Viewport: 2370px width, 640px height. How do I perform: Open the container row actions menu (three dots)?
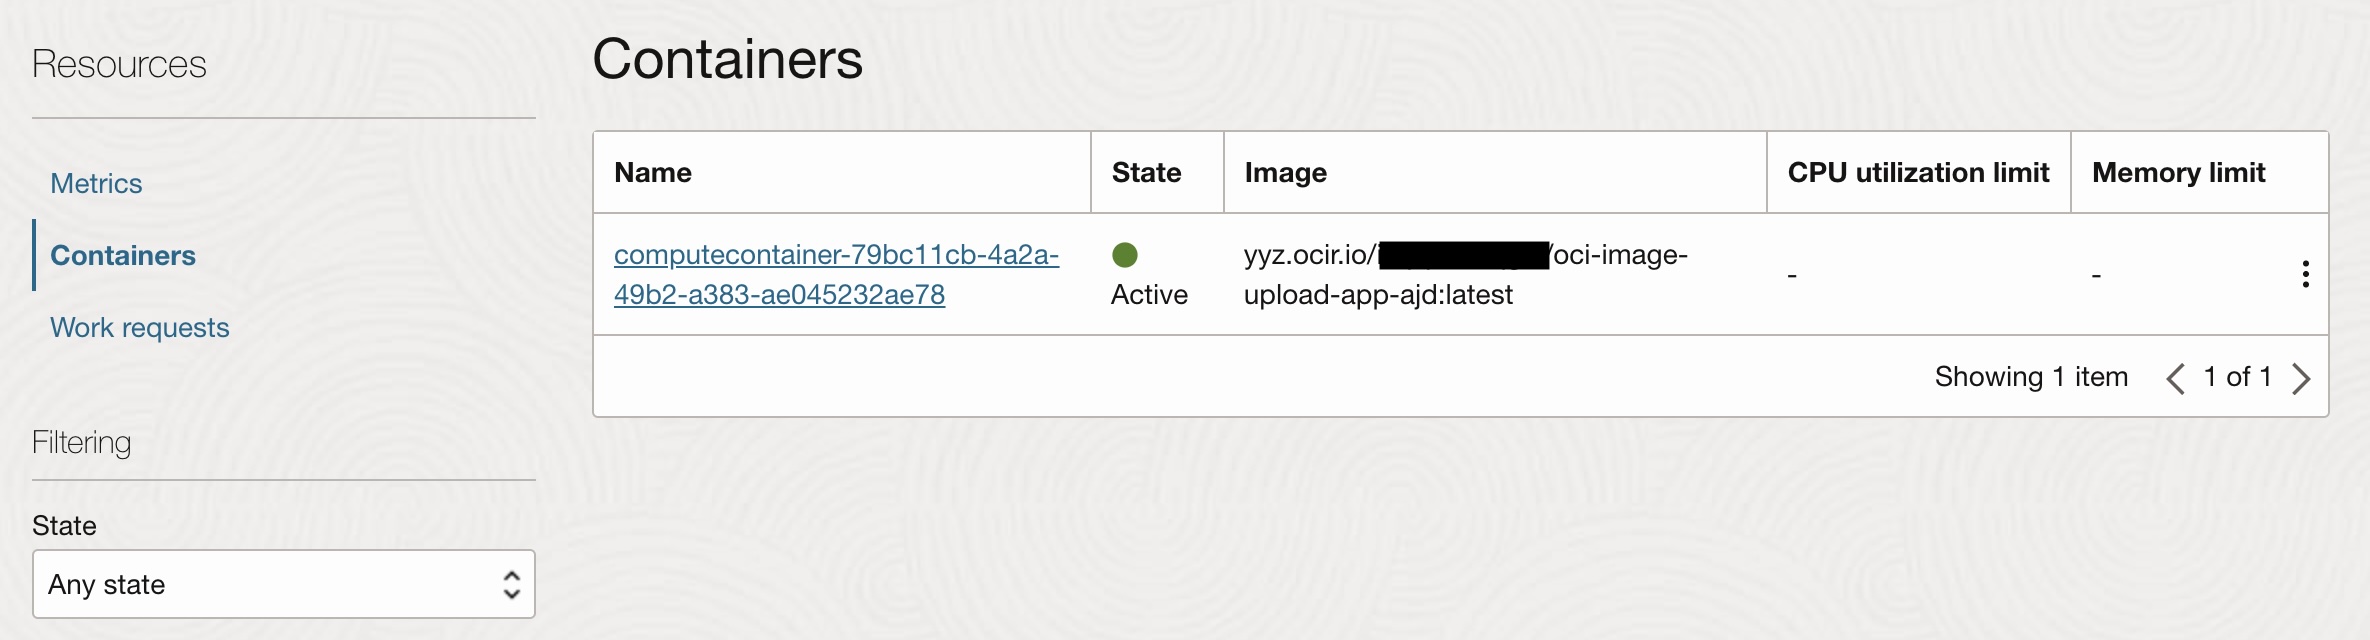coord(2305,274)
